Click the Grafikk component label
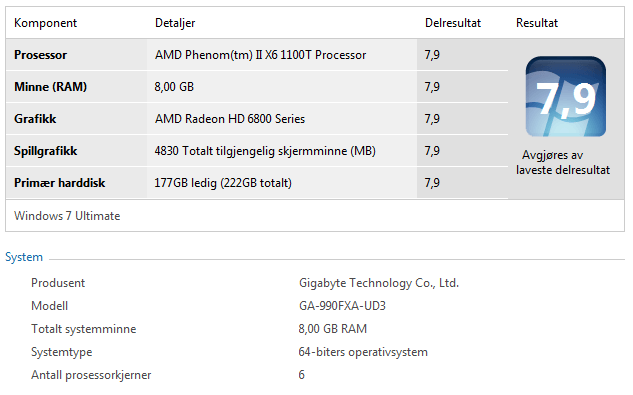 pos(35,119)
